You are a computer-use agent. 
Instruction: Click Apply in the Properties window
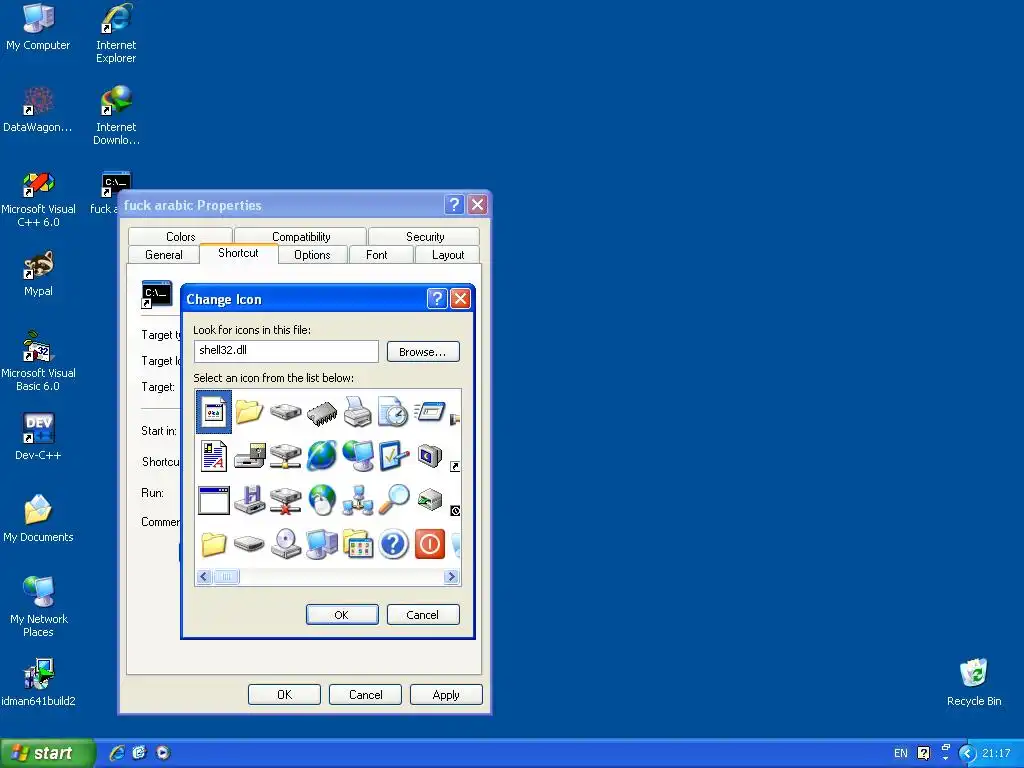pos(446,695)
